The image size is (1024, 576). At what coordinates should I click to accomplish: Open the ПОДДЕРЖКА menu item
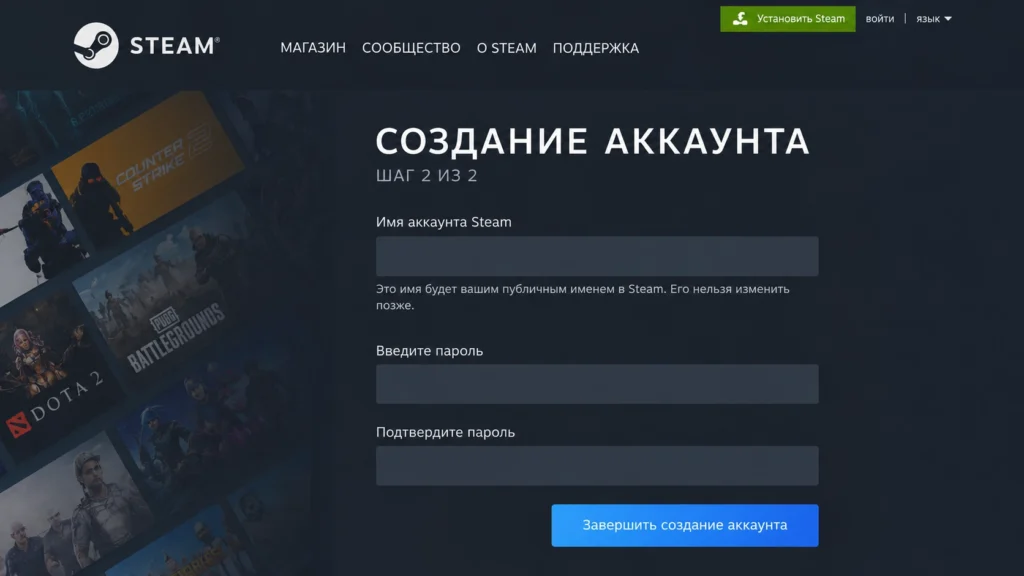(596, 48)
